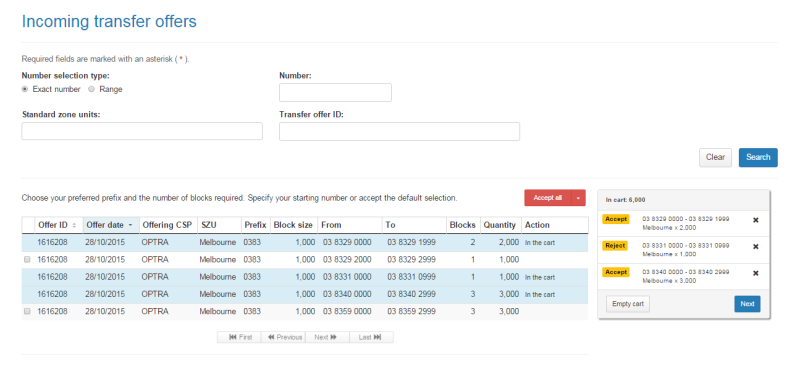
Task: Click From cell 03 8340 0000
Action: pos(347,294)
